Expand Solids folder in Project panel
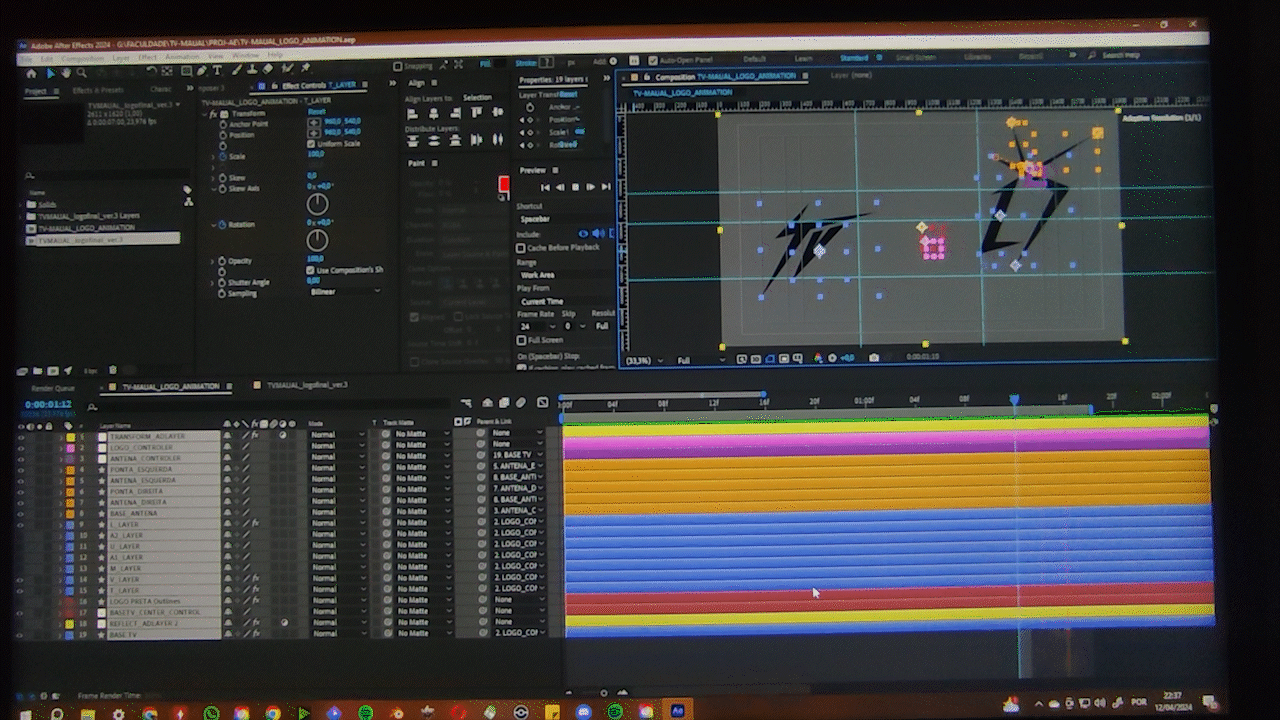This screenshot has width=1280, height=720. (21, 205)
